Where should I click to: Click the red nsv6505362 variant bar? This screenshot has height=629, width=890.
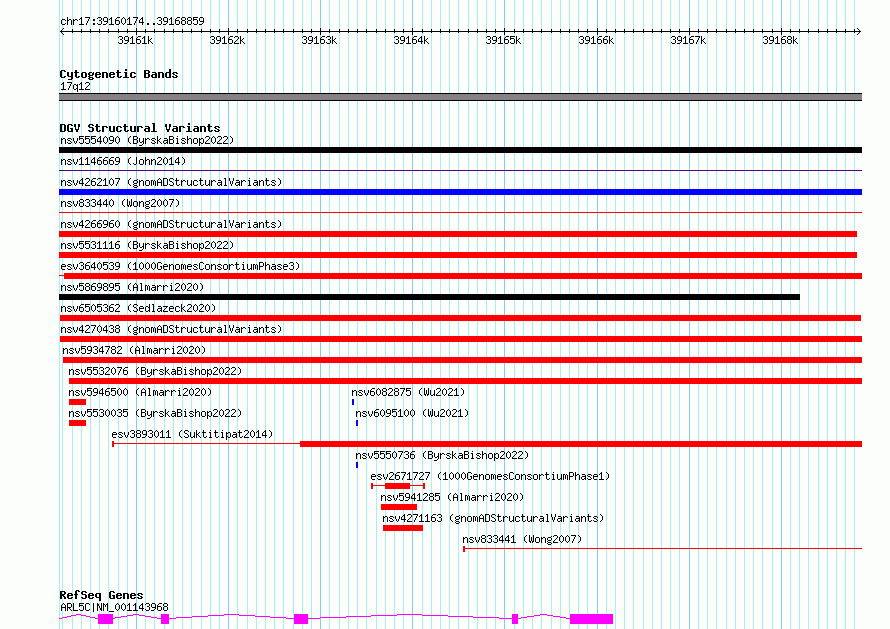point(460,318)
